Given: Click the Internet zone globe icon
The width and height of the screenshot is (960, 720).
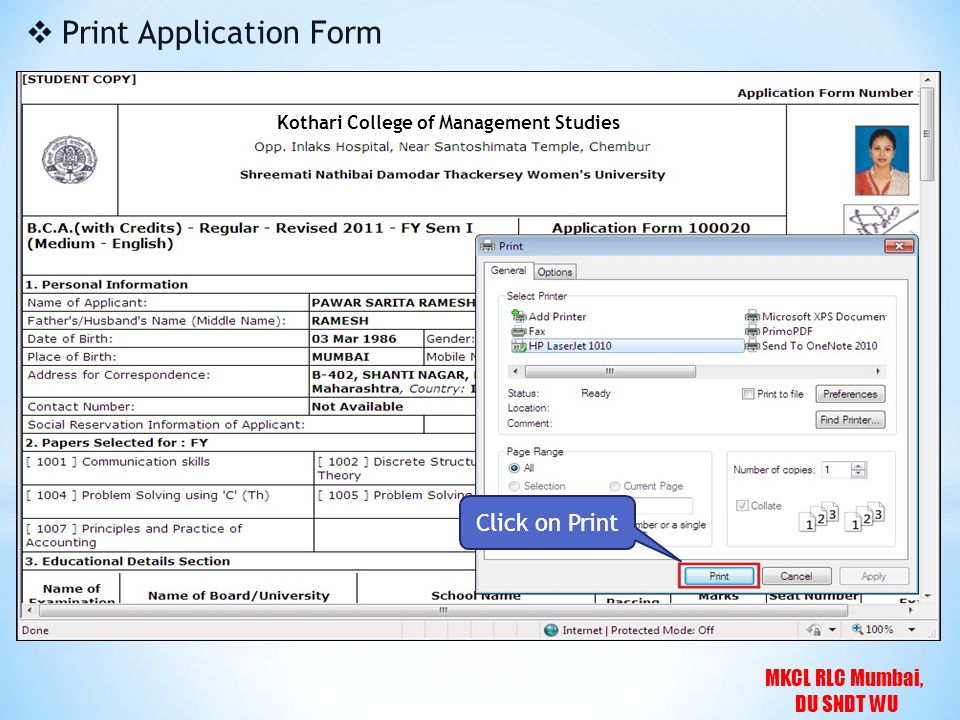Looking at the screenshot, I should 551,629.
